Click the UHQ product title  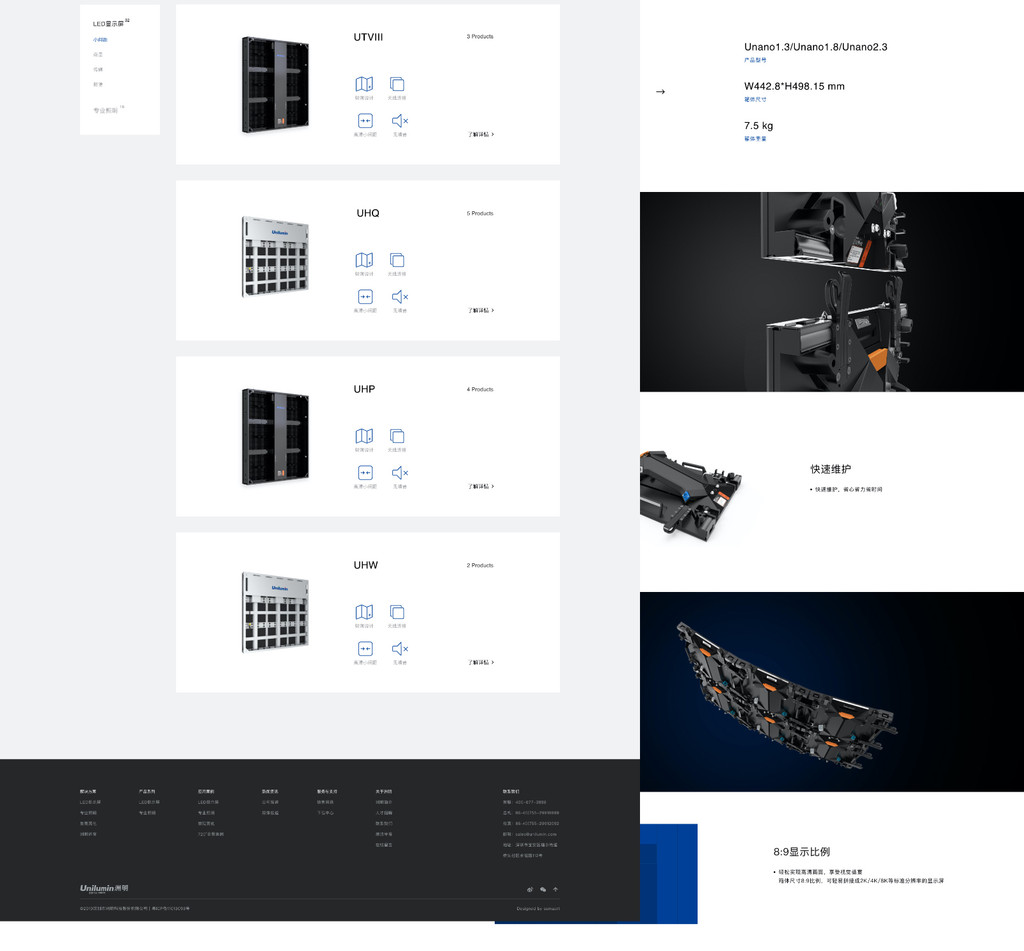[368, 213]
